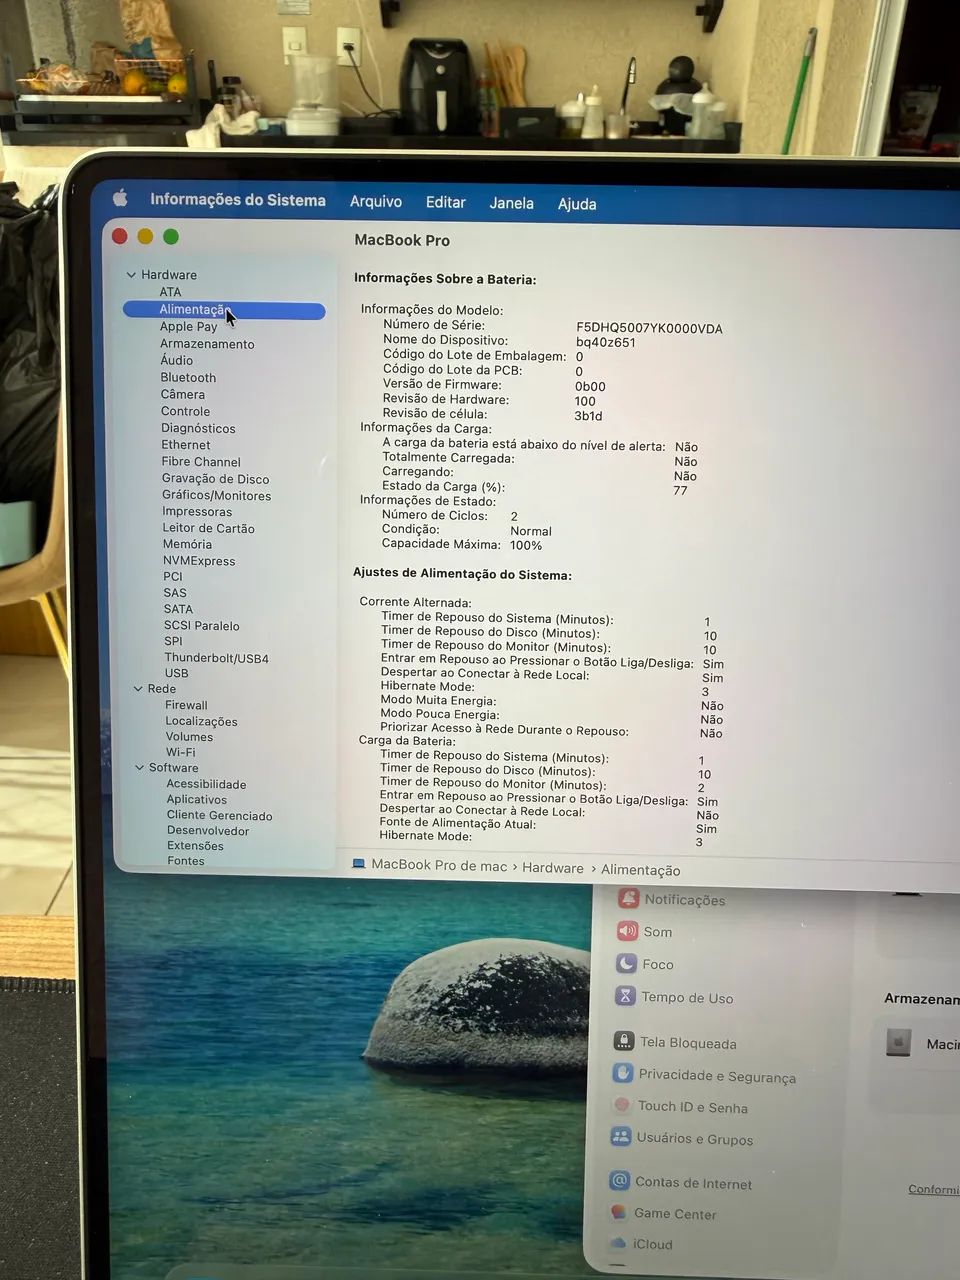Select Thunderbolt/USB4 in the sidebar
The width and height of the screenshot is (960, 1280).
216,658
